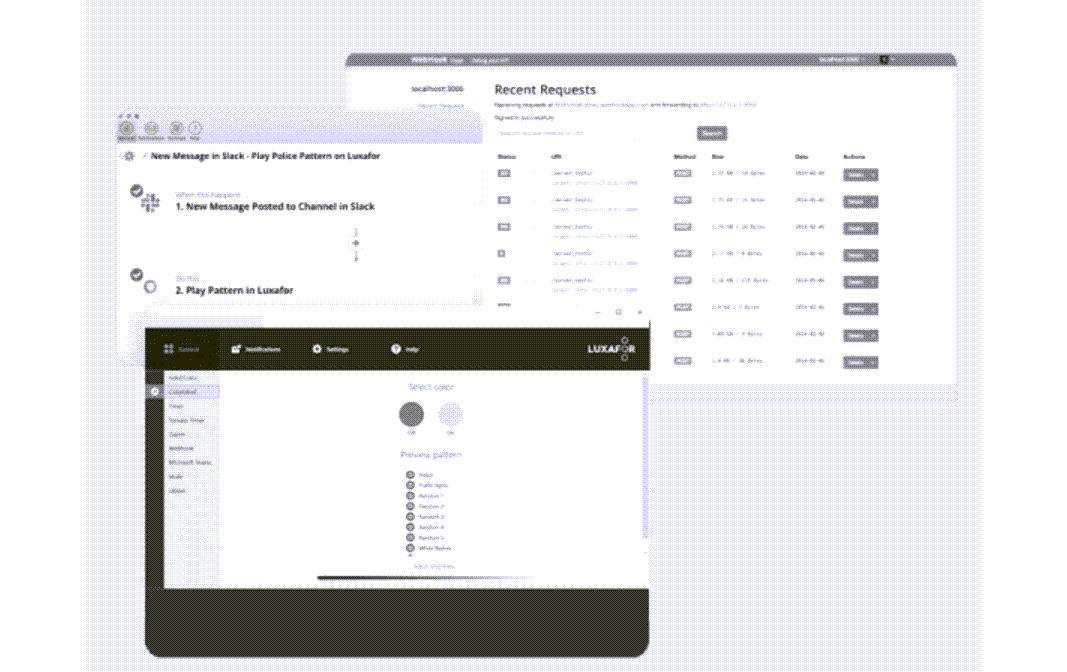
Task: Click the Docs link in the Webhook navbar
Action: (457, 61)
